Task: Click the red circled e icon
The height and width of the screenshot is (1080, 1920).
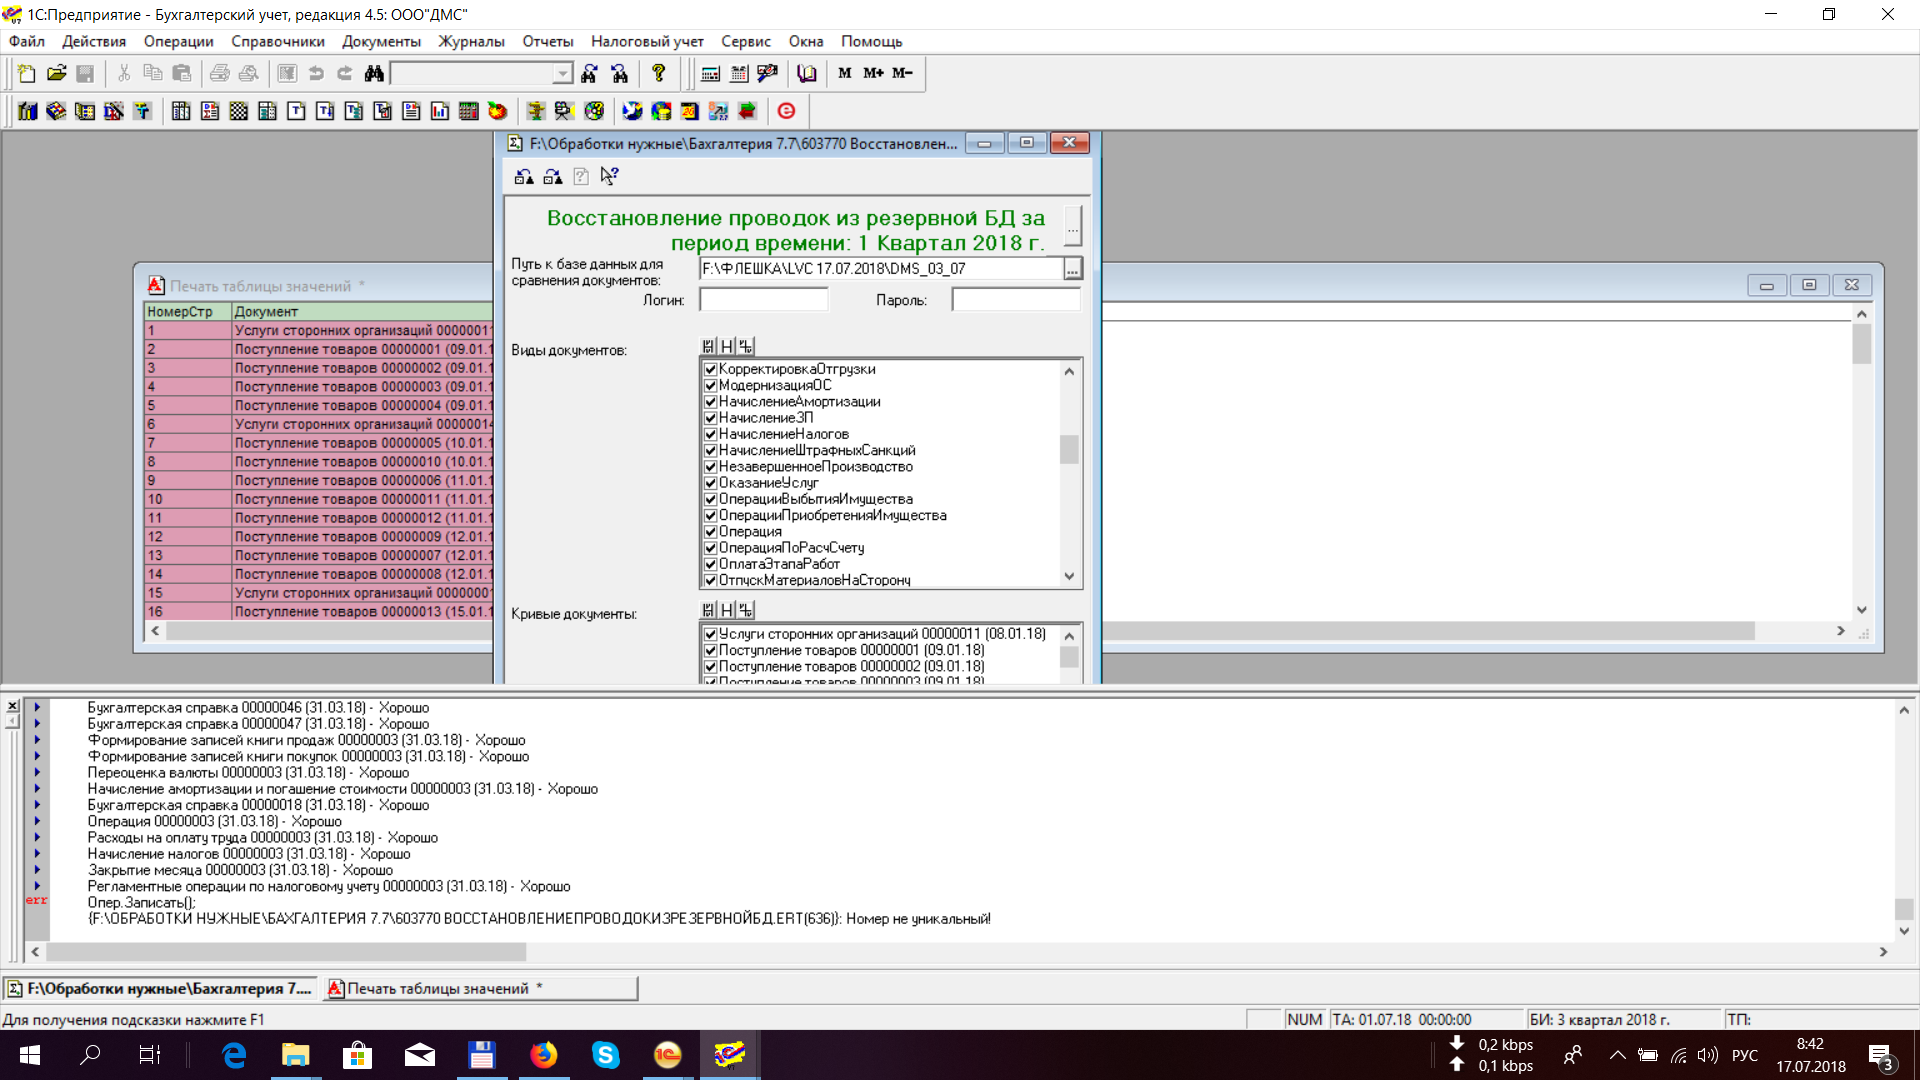Action: (x=786, y=111)
